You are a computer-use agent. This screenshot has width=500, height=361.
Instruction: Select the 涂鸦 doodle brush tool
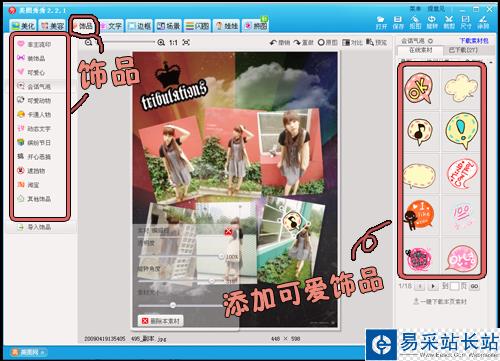pyautogui.click(x=483, y=23)
